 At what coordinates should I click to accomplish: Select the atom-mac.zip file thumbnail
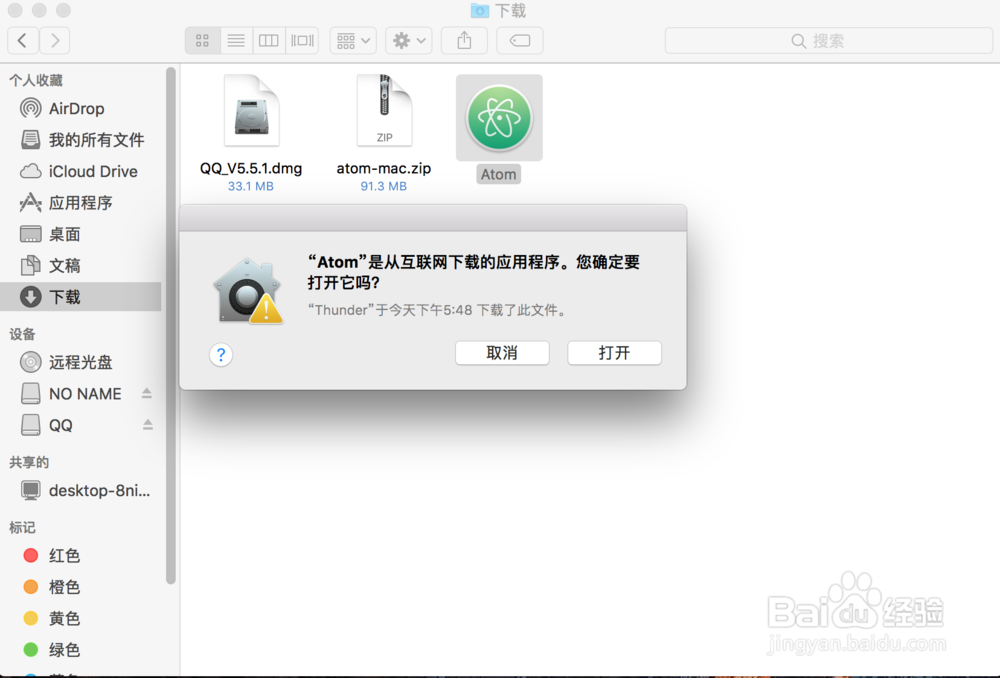click(384, 110)
